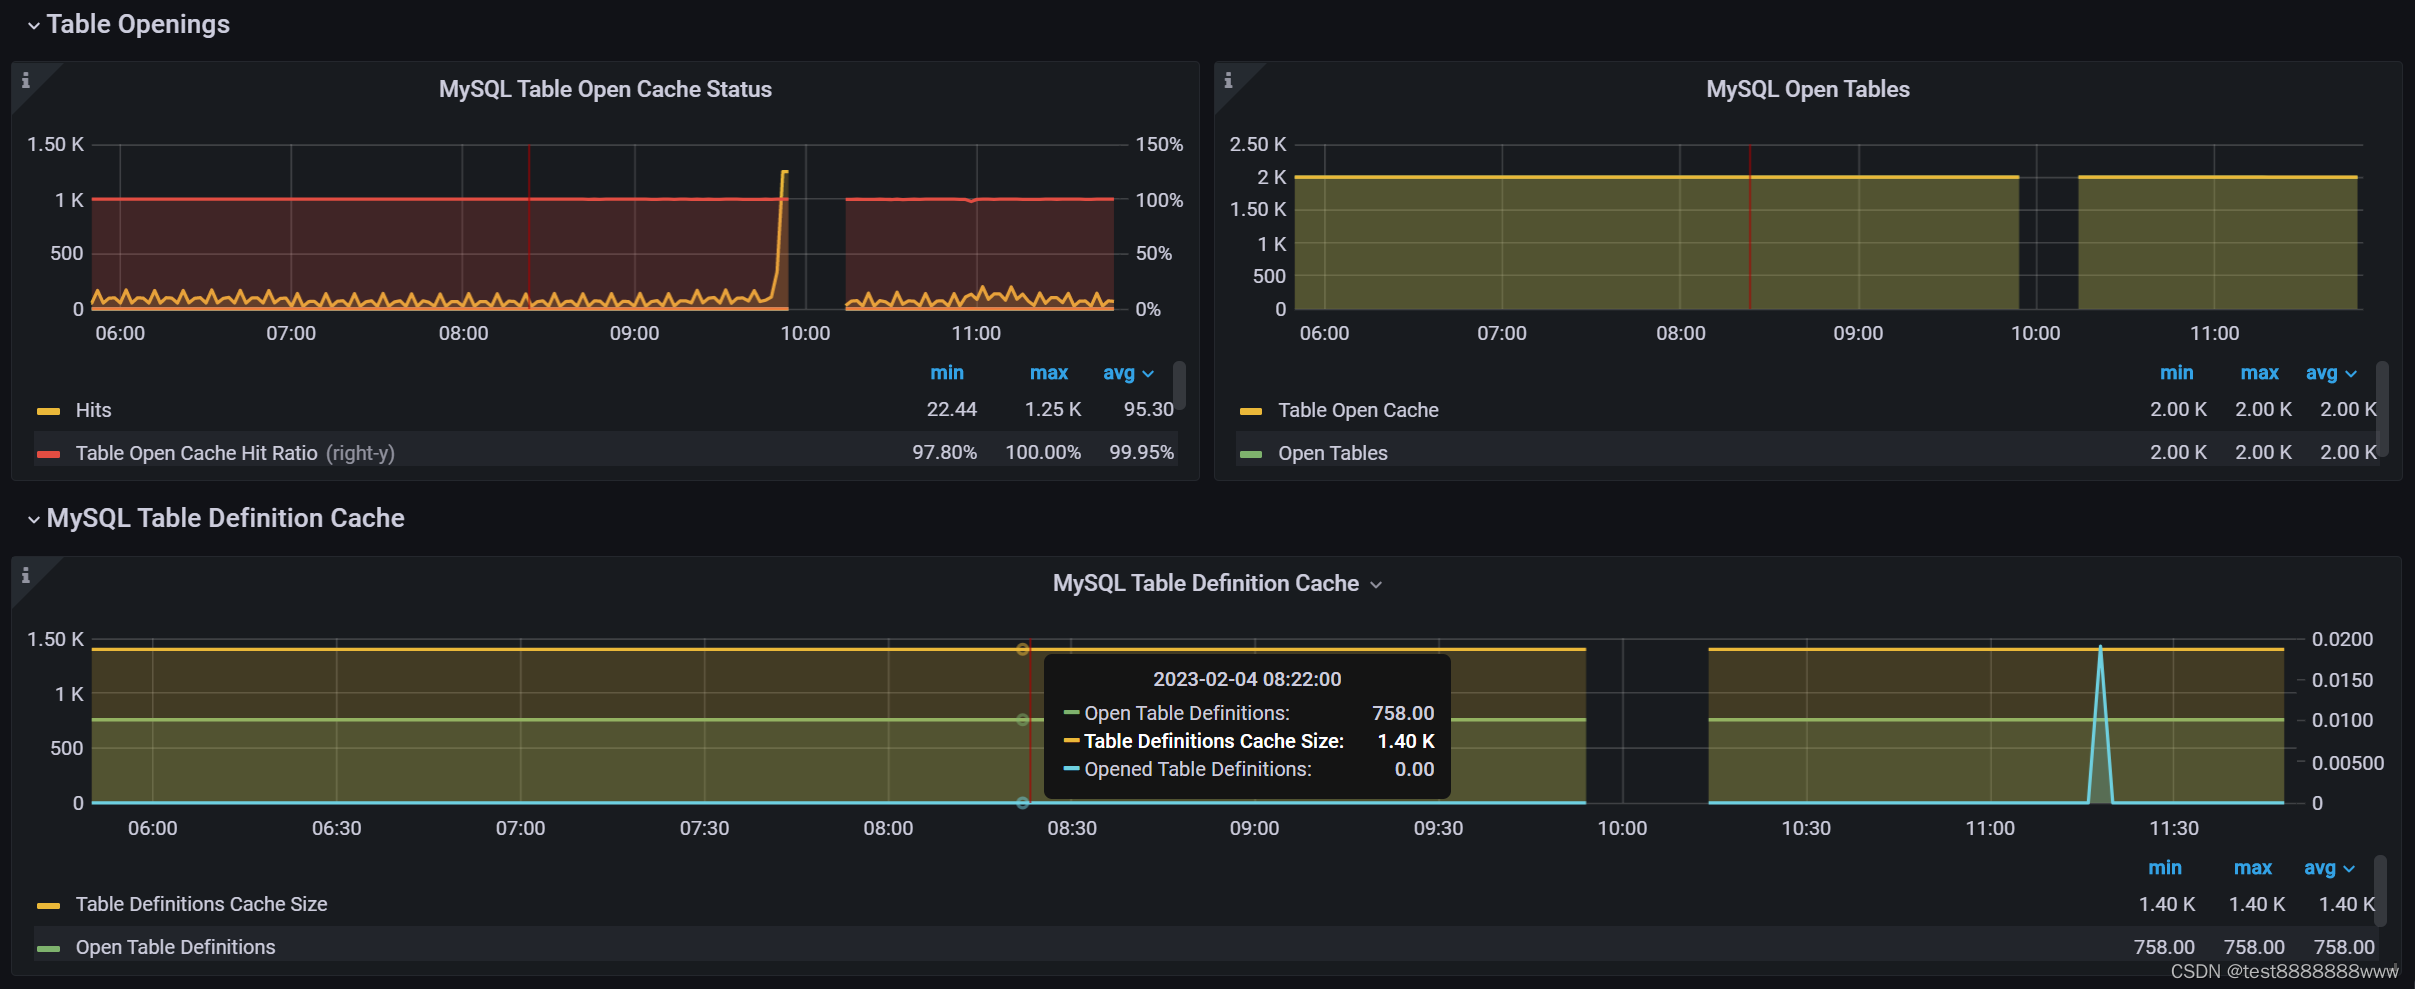Screen dimensions: 2415x989
Task: Sort Open Tables legend by max
Action: coord(2260,373)
